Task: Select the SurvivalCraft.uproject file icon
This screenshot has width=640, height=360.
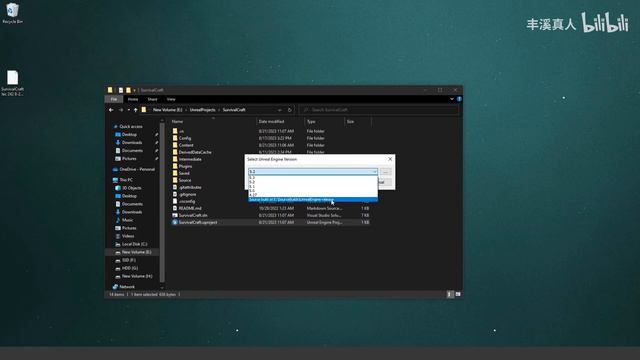Action: pos(175,222)
